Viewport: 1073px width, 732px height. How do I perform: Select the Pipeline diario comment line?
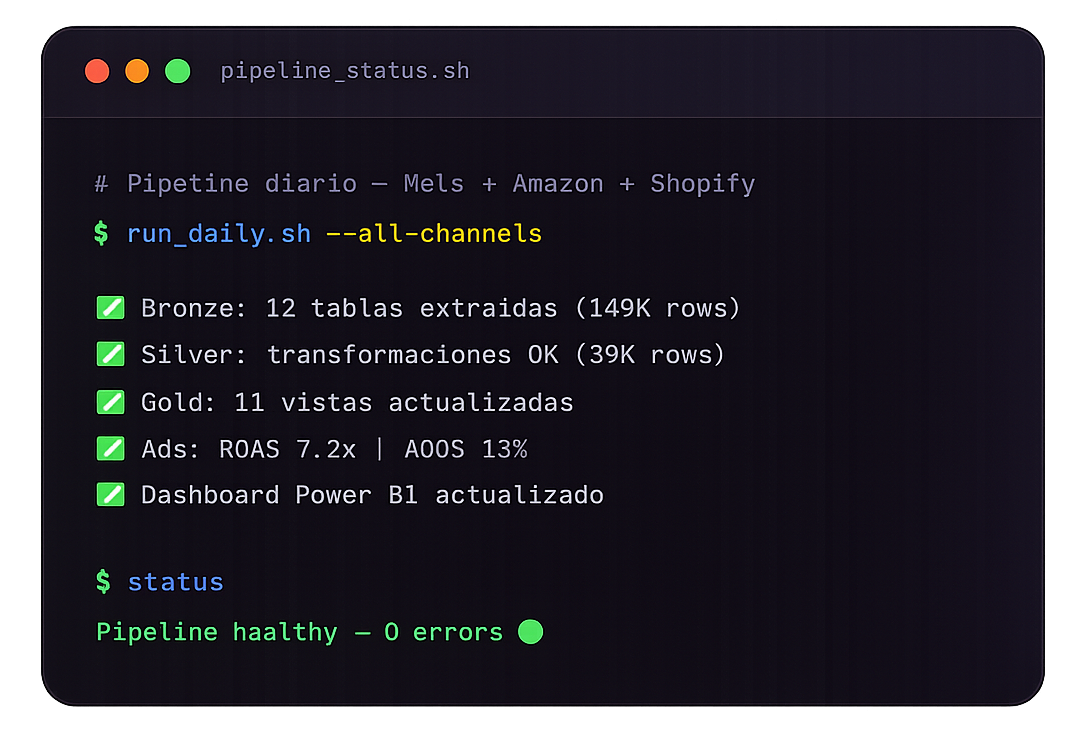[425, 184]
